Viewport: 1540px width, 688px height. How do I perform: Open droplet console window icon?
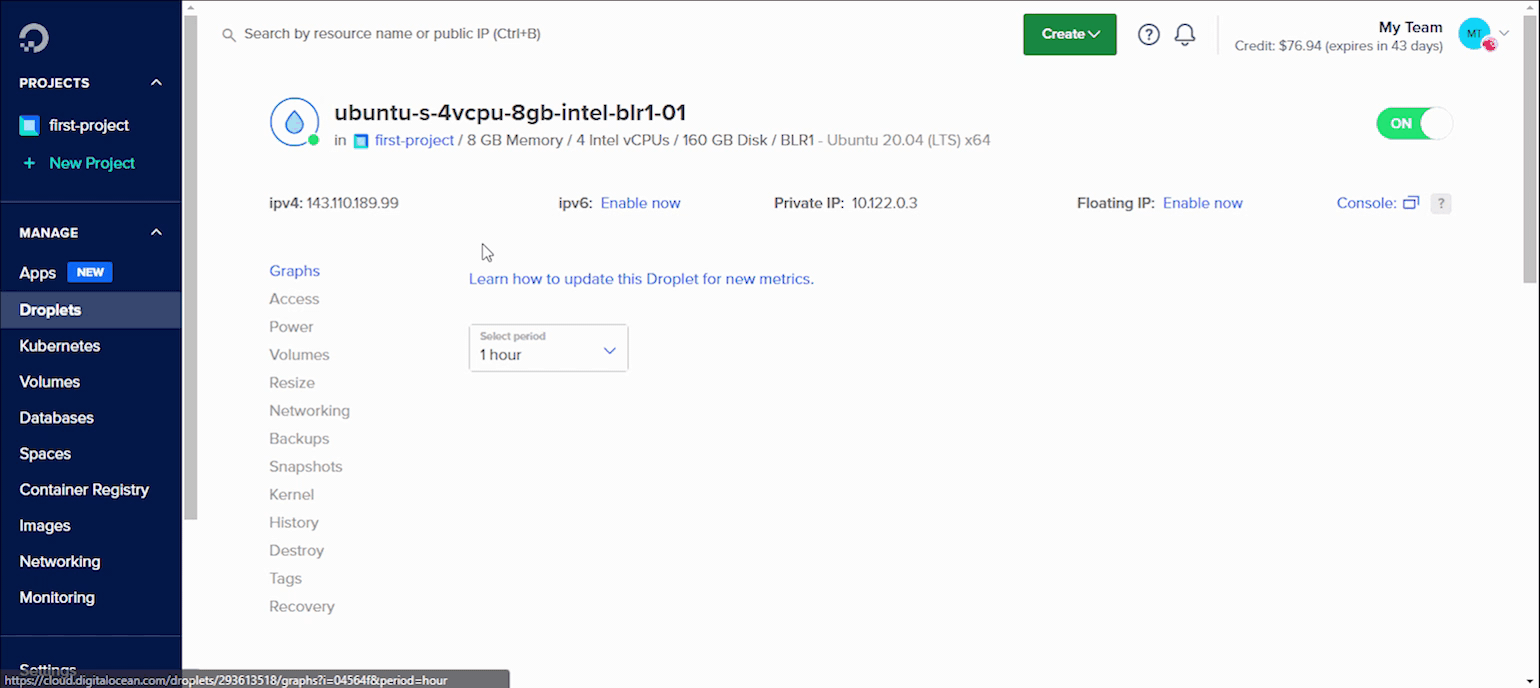pyautogui.click(x=1411, y=203)
